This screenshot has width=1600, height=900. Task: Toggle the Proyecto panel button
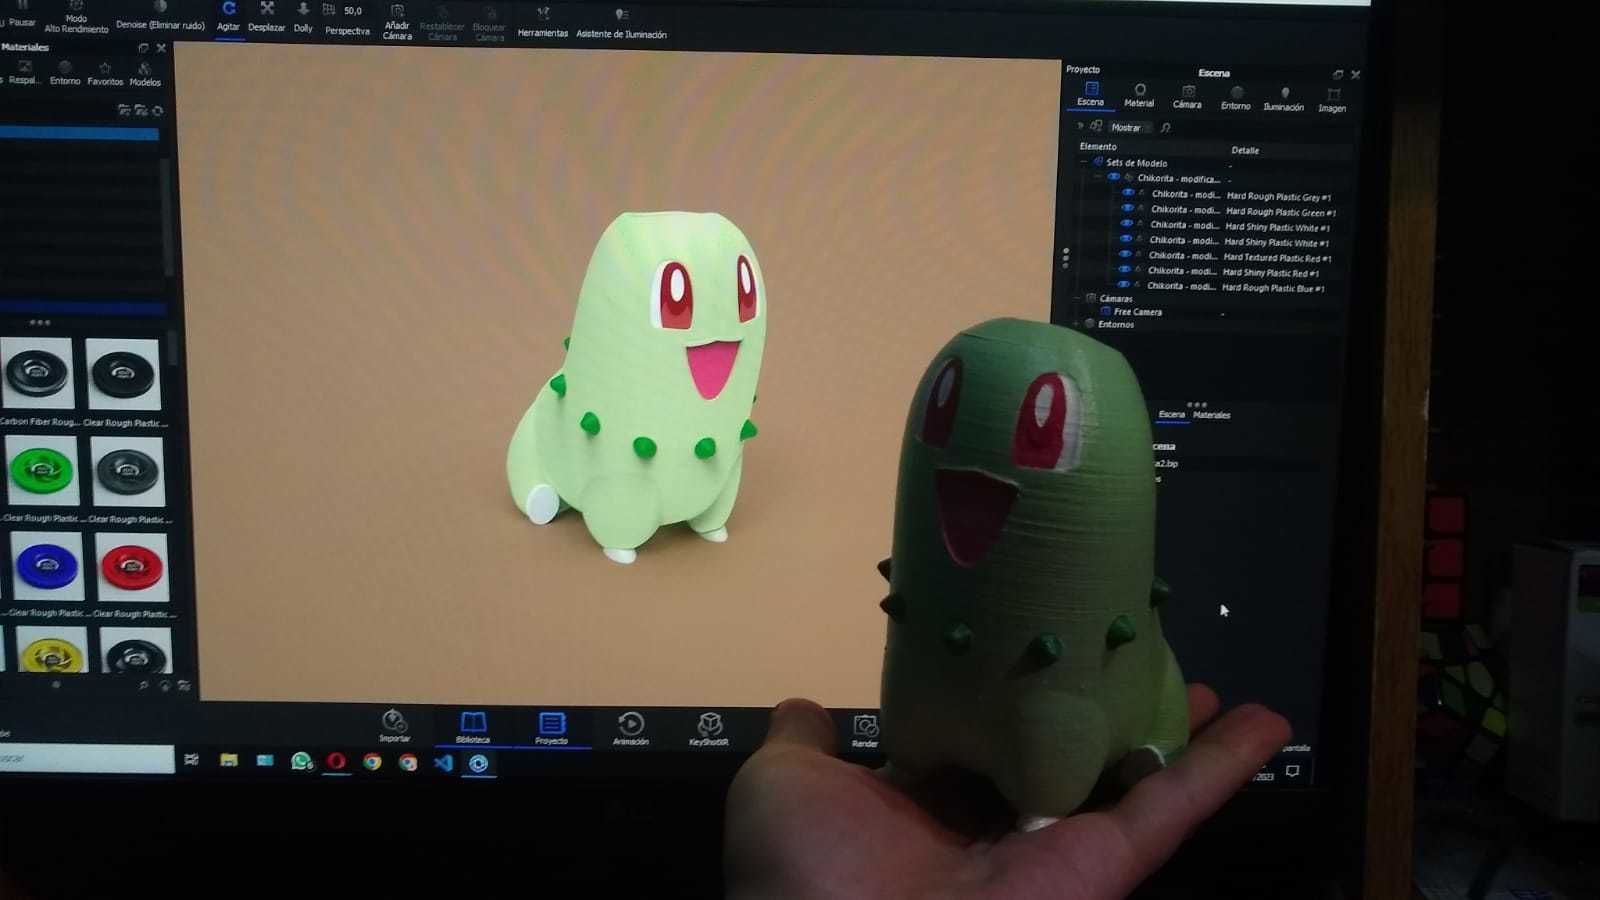(551, 728)
